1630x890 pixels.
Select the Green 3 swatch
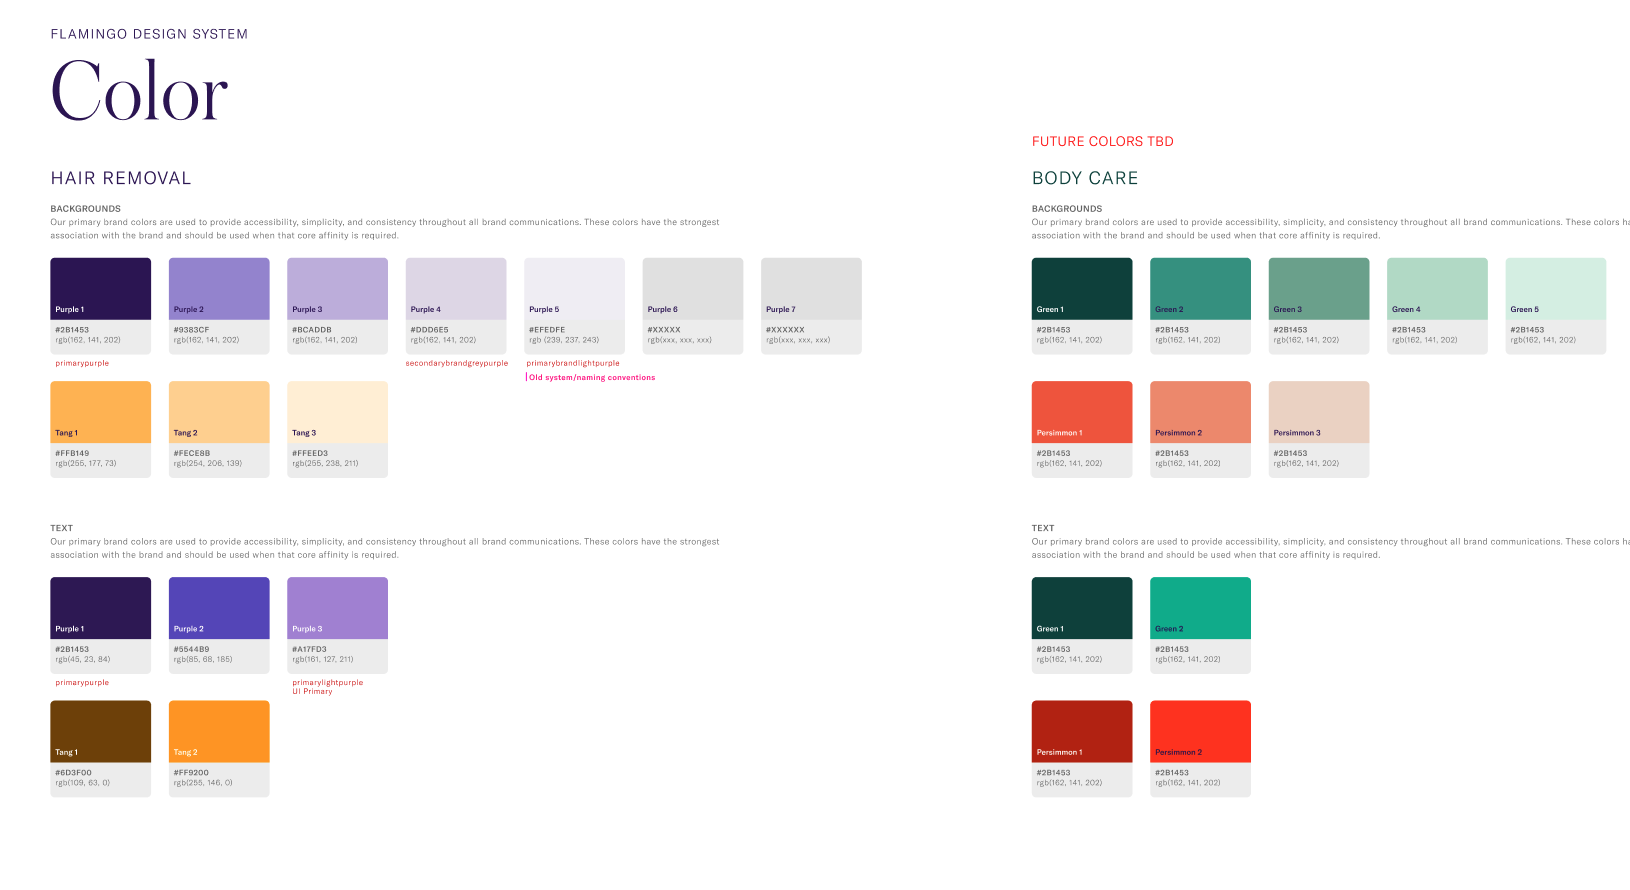[1319, 306]
